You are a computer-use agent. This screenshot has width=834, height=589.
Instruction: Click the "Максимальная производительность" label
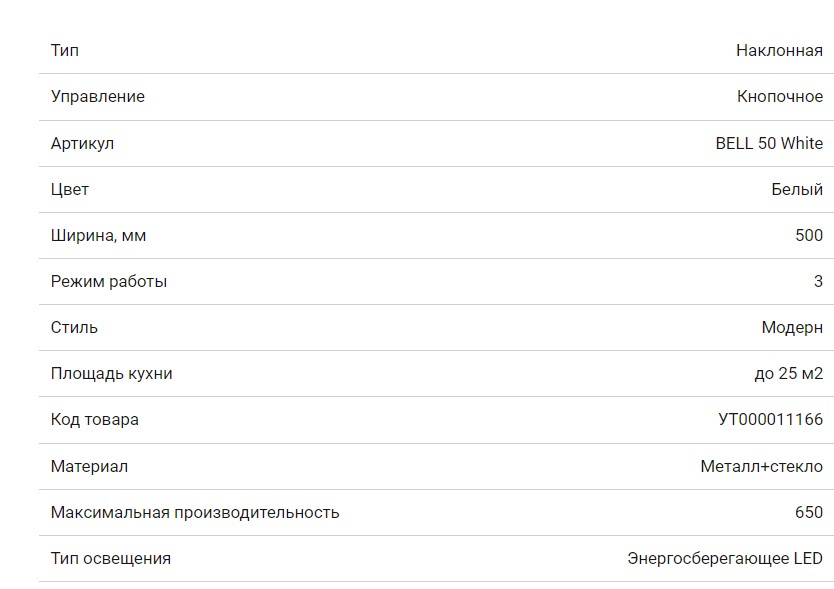click(195, 512)
